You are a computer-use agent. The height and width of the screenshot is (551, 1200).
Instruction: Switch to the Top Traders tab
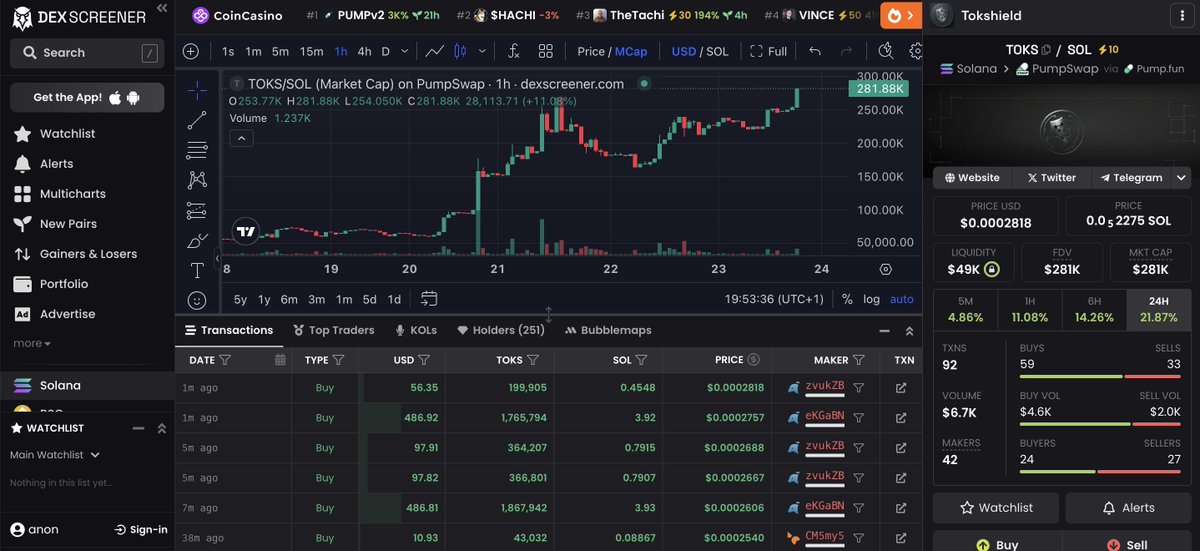pyautogui.click(x=334, y=330)
